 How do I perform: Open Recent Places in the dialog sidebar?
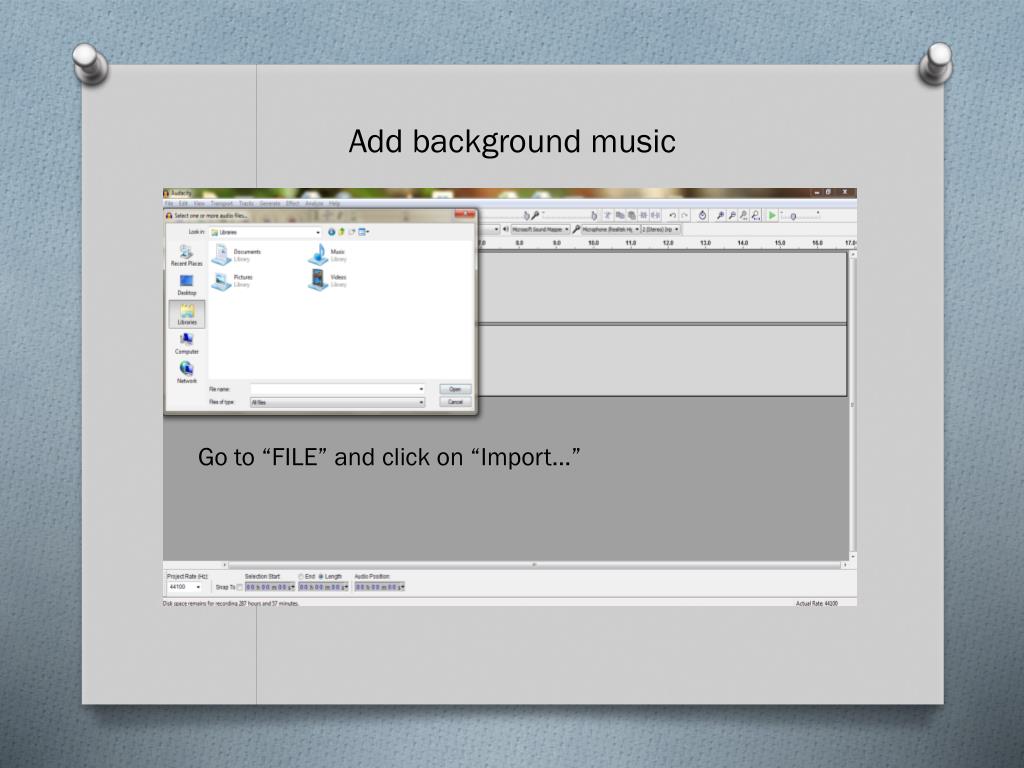click(187, 255)
